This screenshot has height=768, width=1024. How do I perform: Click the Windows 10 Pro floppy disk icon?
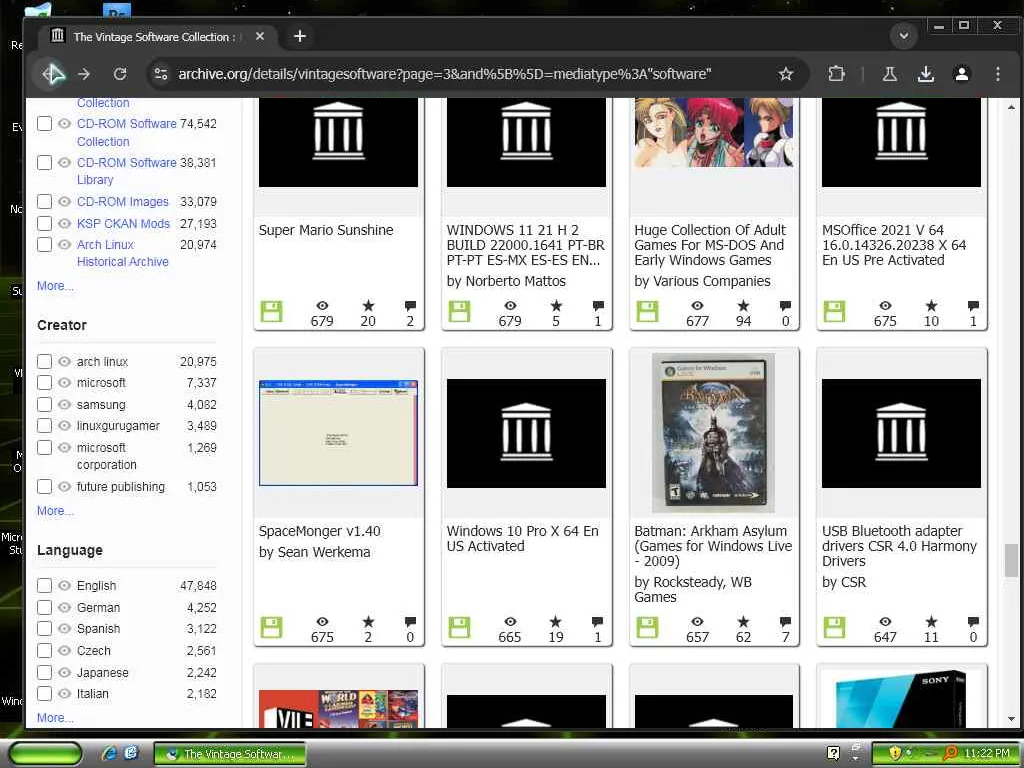coord(459,628)
